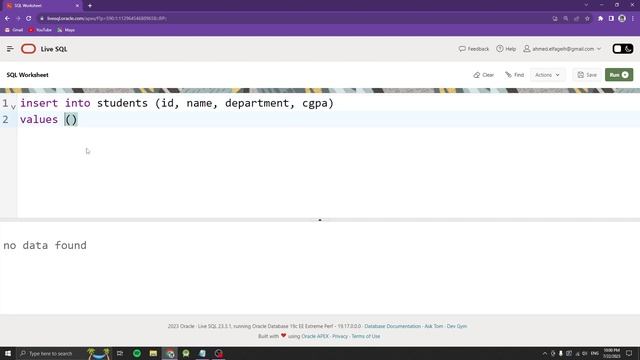Click the ENG language indicator
The image size is (640, 360).
[594, 353]
